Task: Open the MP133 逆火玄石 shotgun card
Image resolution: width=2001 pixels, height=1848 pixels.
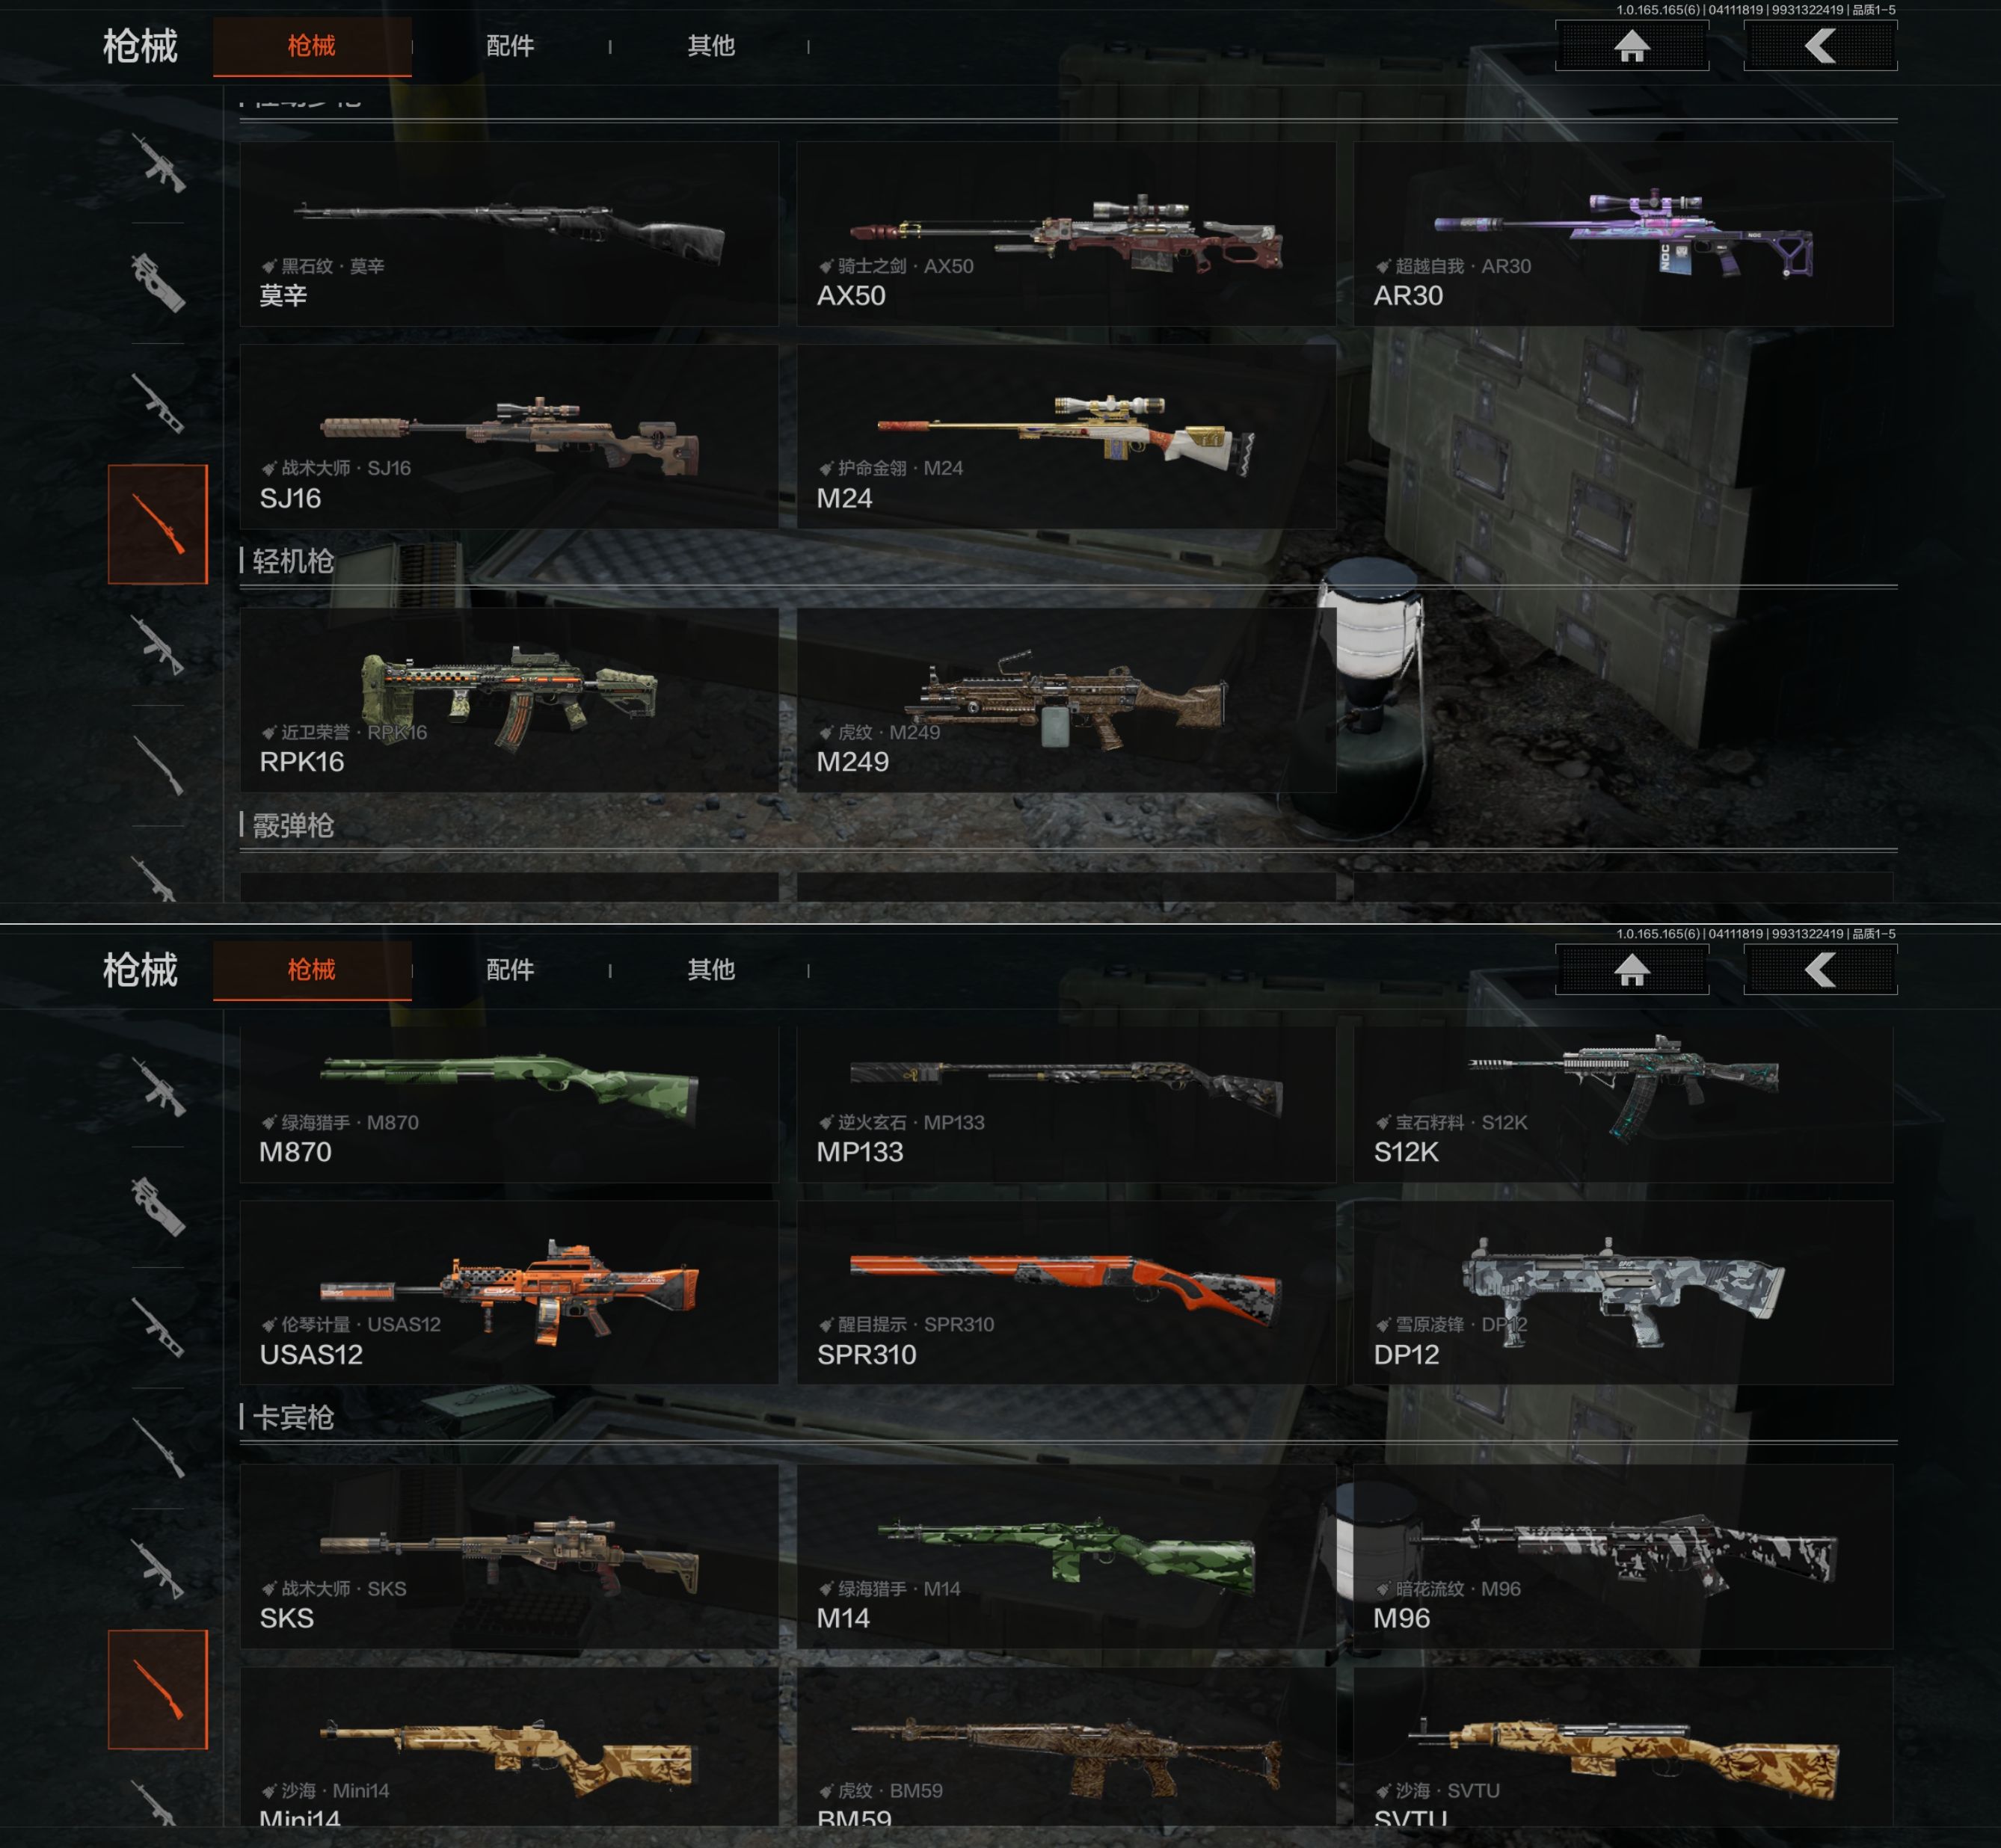Action: 1066,1104
